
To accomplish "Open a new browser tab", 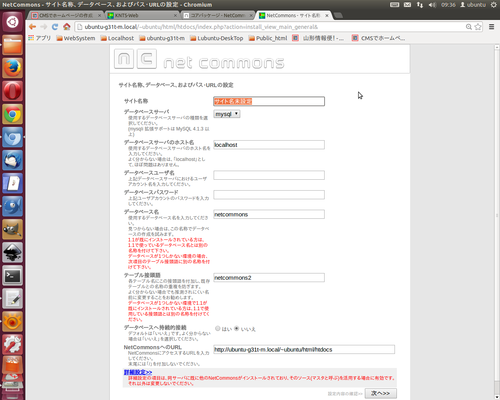I will coord(338,15).
